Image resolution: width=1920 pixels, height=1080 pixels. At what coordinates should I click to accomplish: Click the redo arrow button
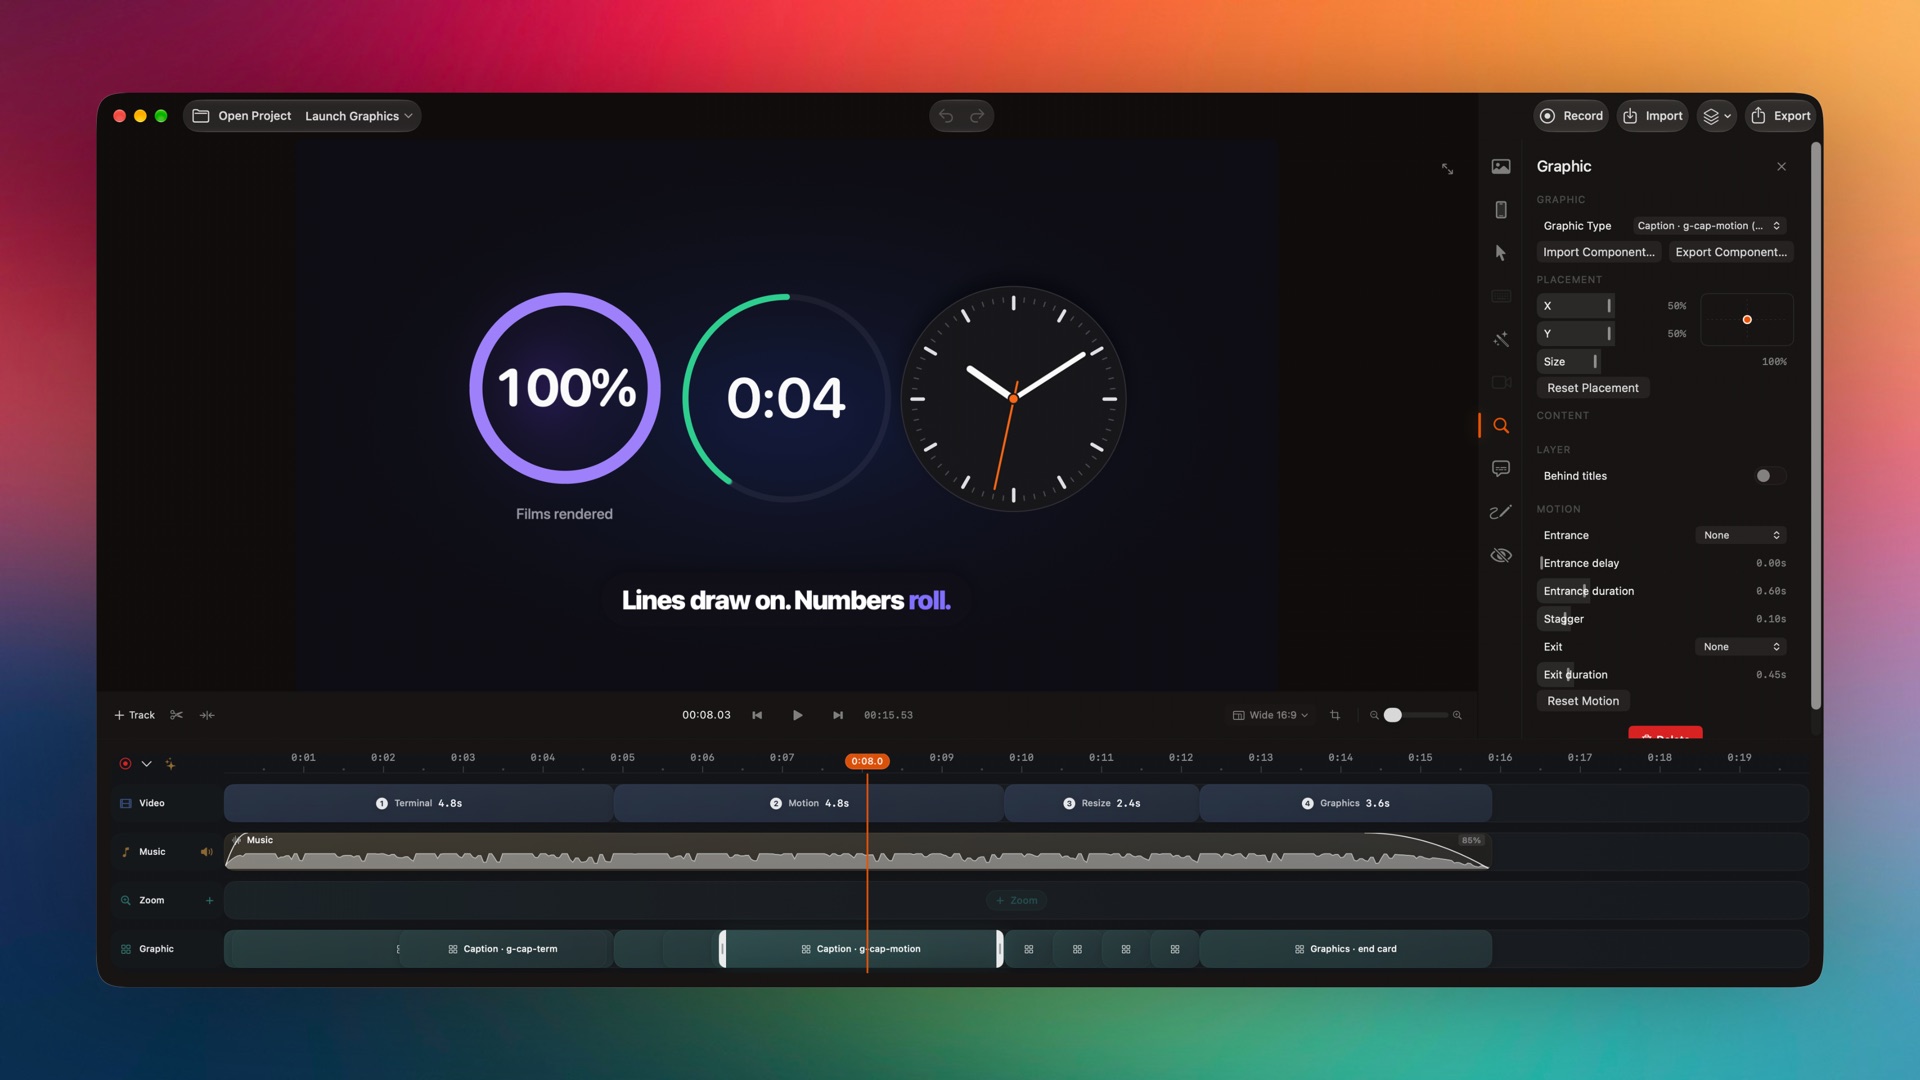click(977, 116)
